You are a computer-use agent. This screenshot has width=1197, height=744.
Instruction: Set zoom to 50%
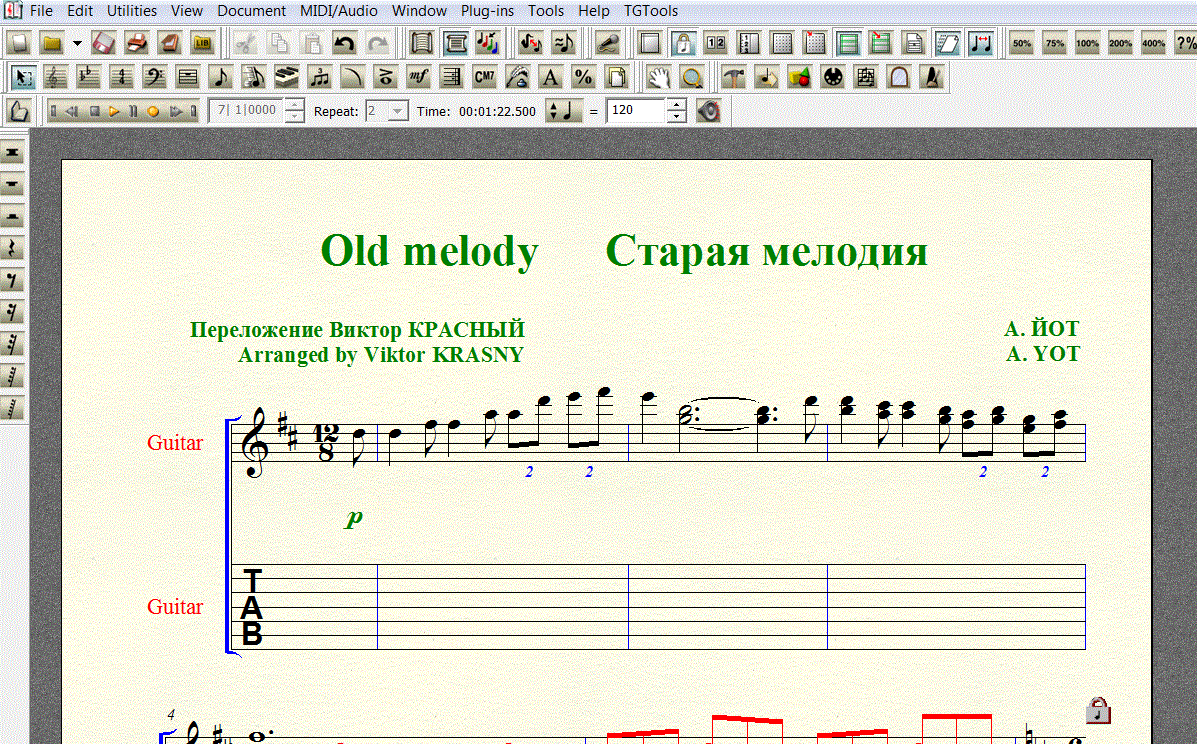coord(1021,43)
